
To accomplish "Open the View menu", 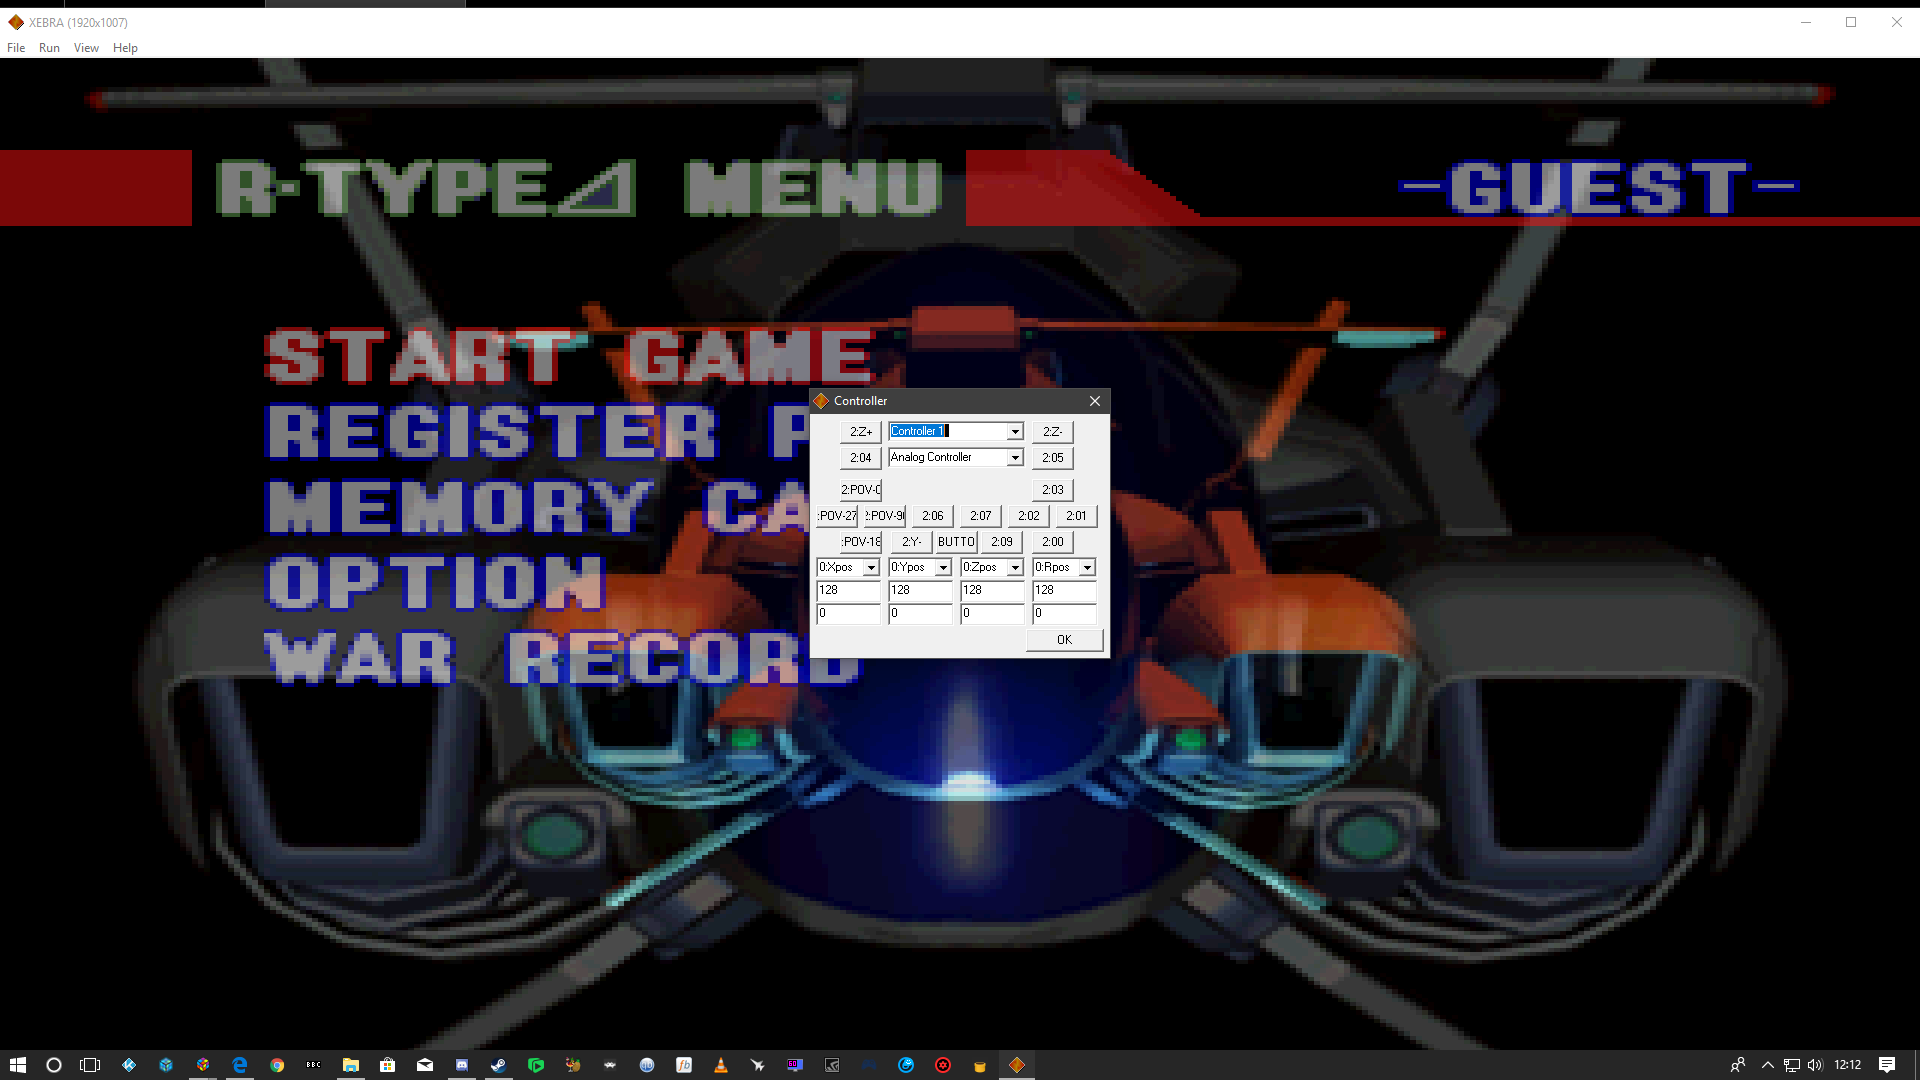I will (86, 48).
